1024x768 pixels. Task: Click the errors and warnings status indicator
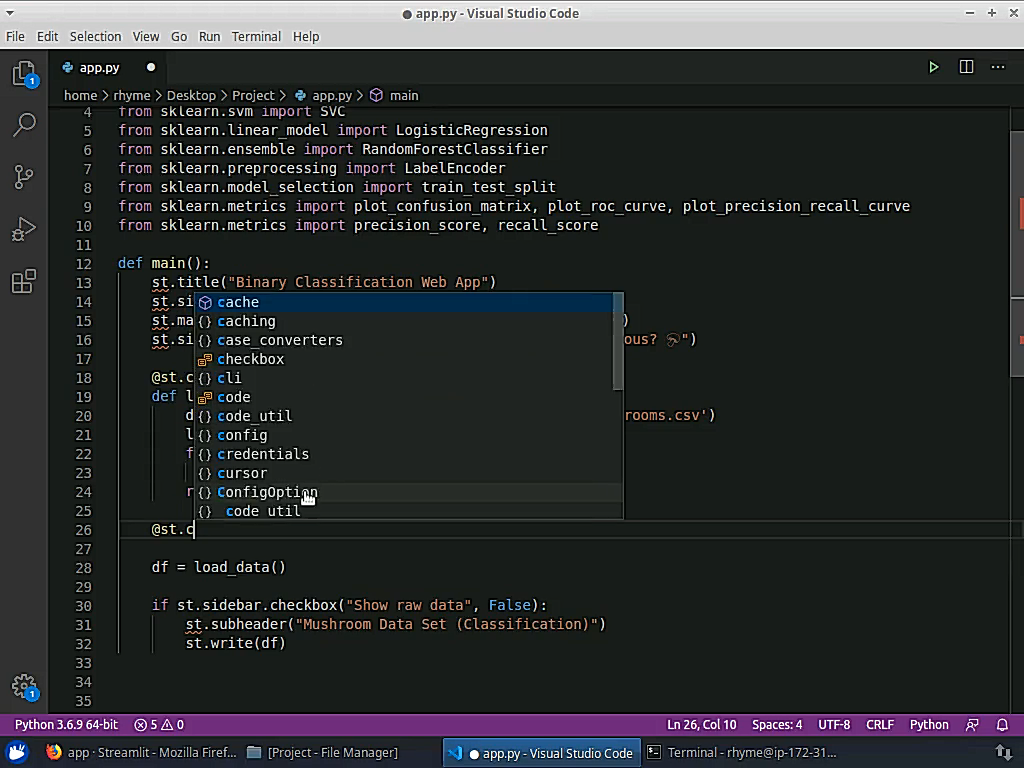[x=159, y=725]
